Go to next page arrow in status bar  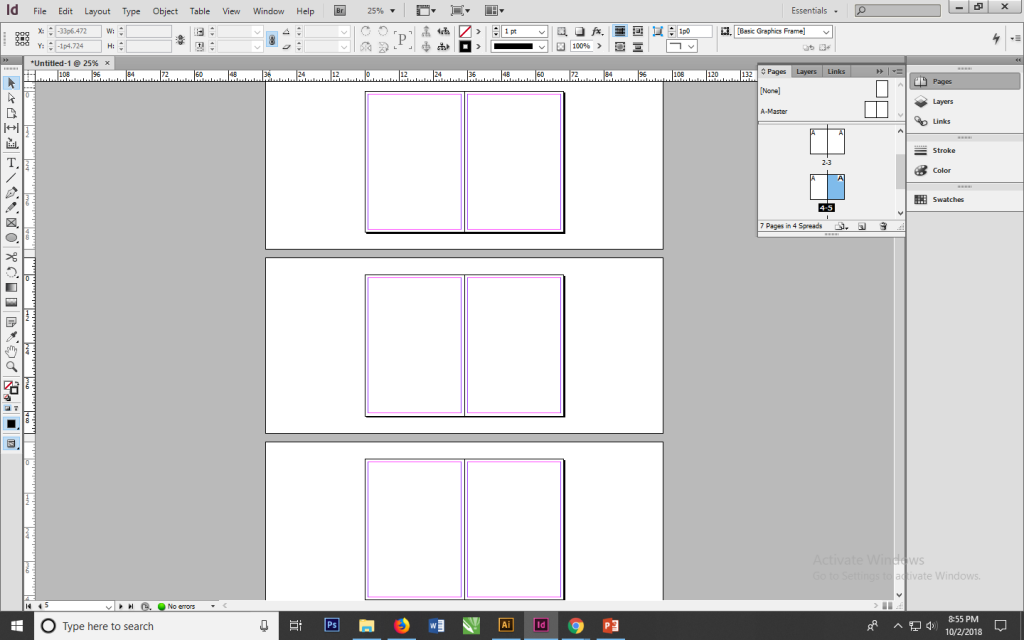(x=121, y=607)
